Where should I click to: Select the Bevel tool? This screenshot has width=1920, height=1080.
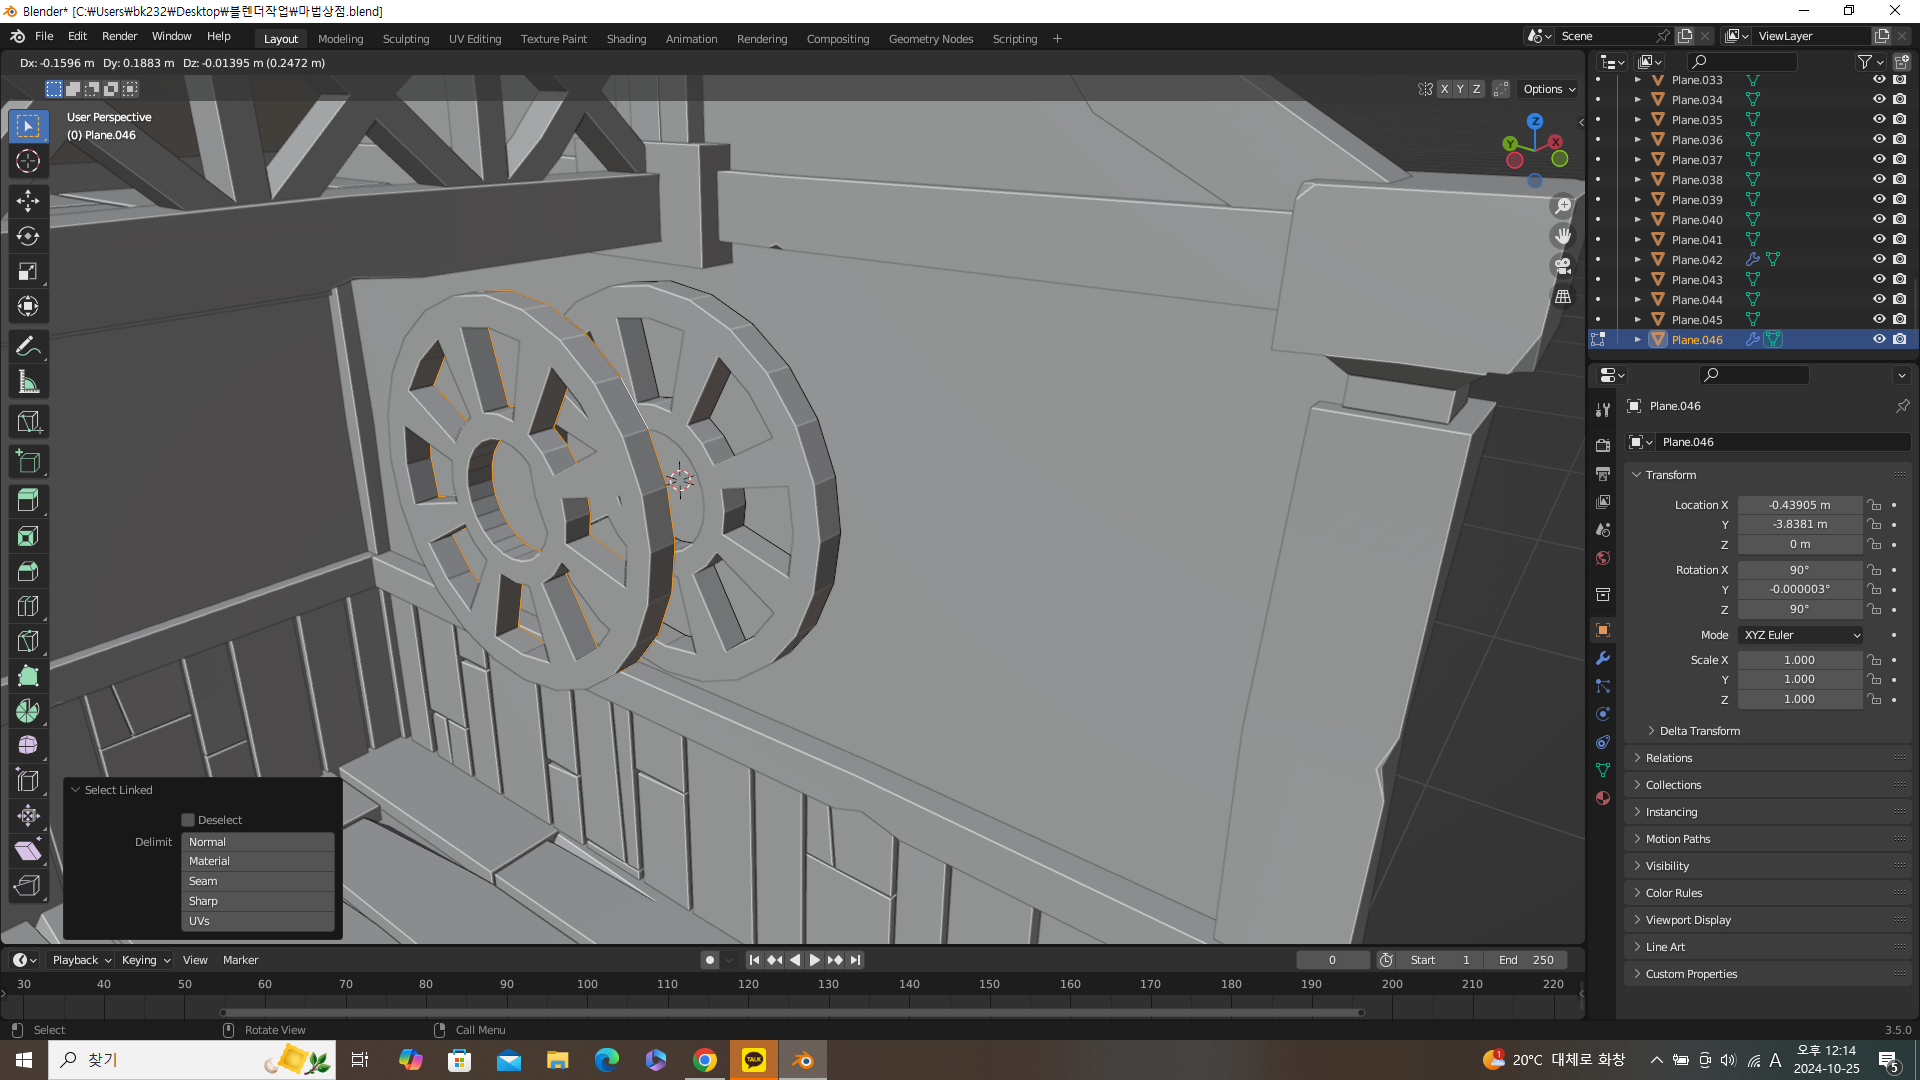click(x=28, y=571)
